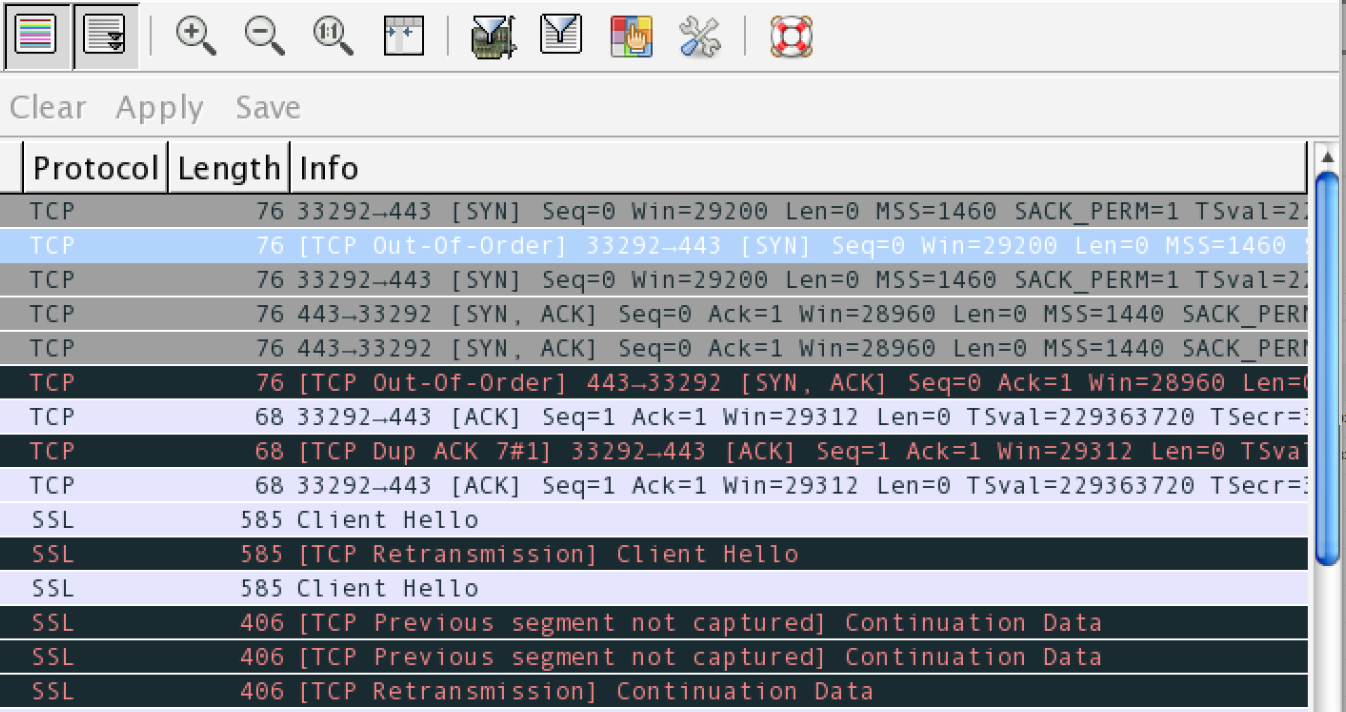Image resolution: width=1346 pixels, height=712 pixels.
Task: Reset zoom to normal 1:1 size
Action: (x=333, y=36)
